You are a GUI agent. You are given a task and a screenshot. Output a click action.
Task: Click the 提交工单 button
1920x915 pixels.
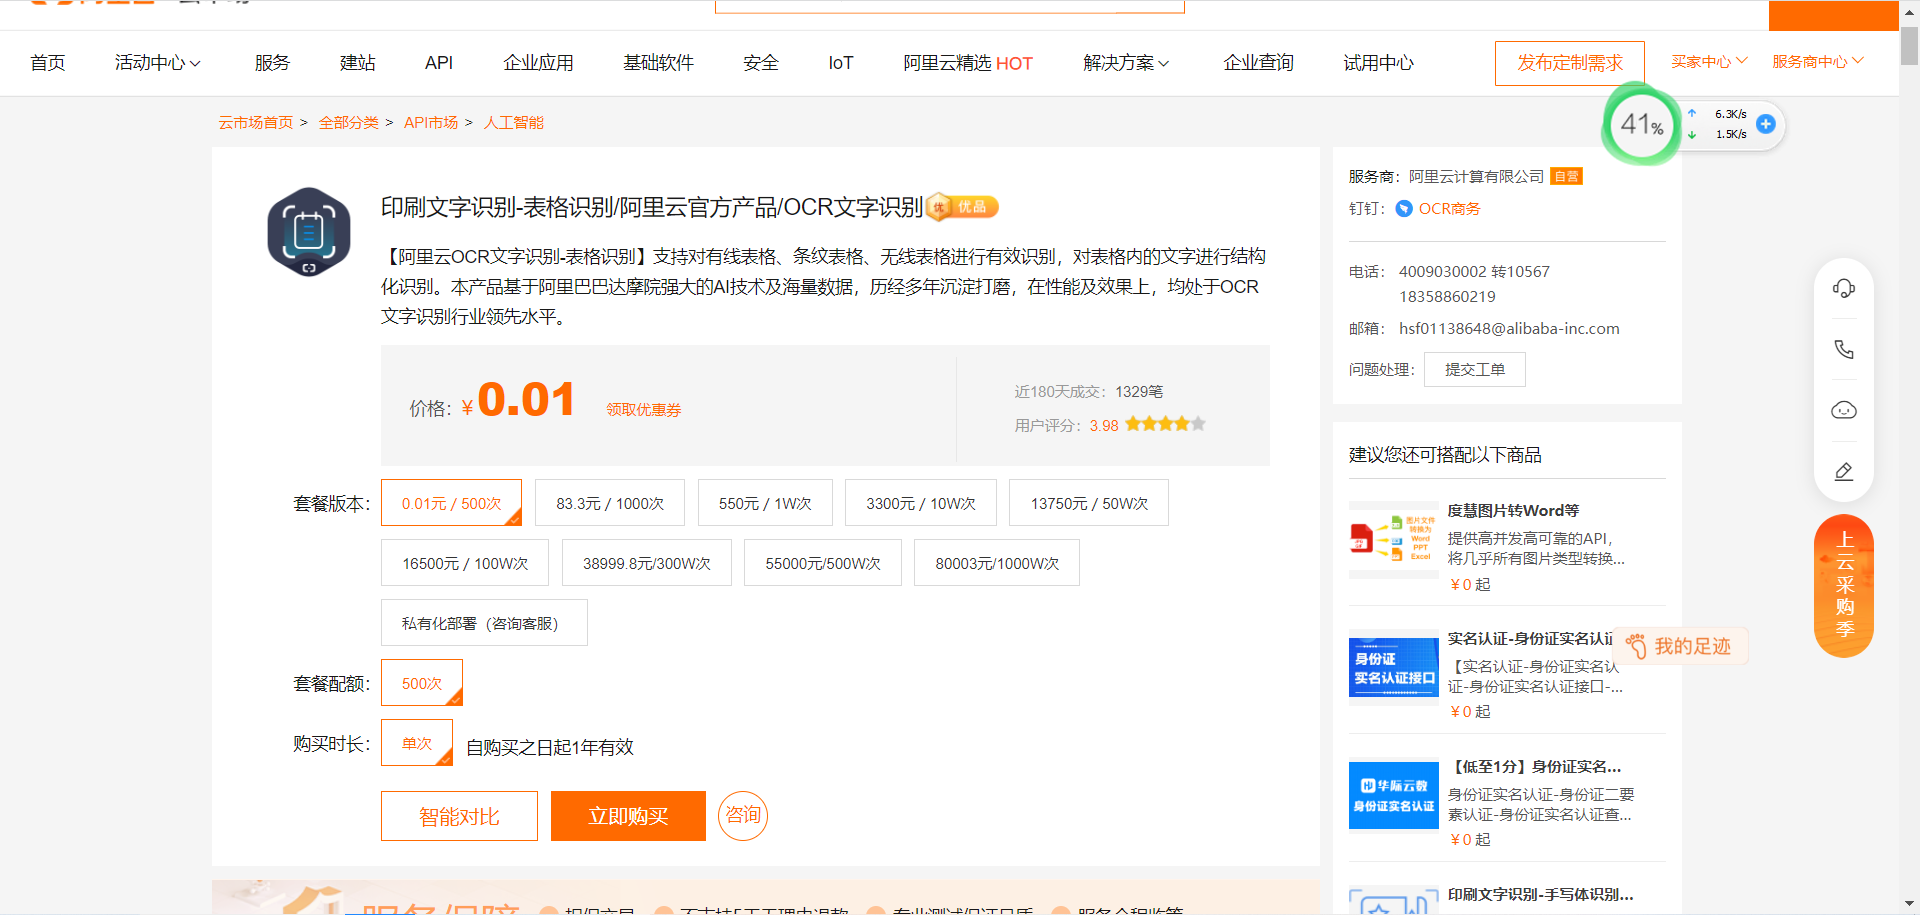(1475, 370)
